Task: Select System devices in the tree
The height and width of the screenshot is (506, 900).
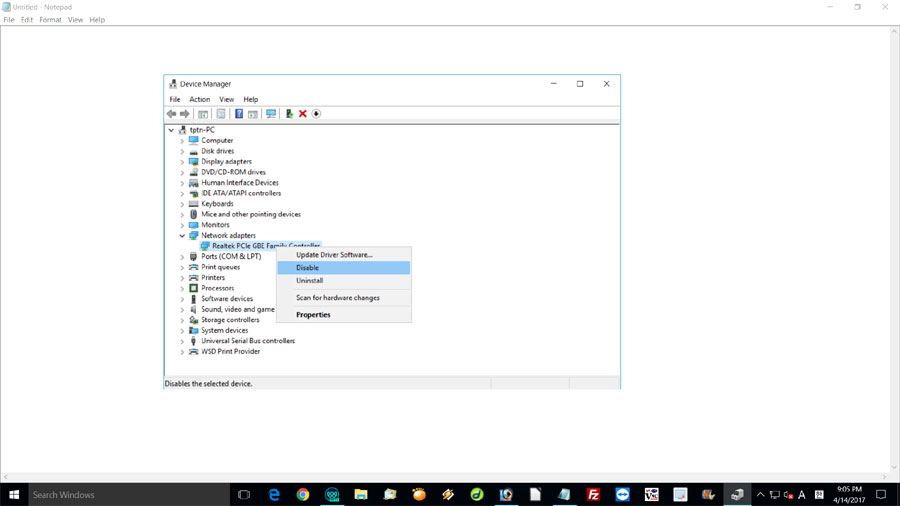Action: tap(224, 330)
